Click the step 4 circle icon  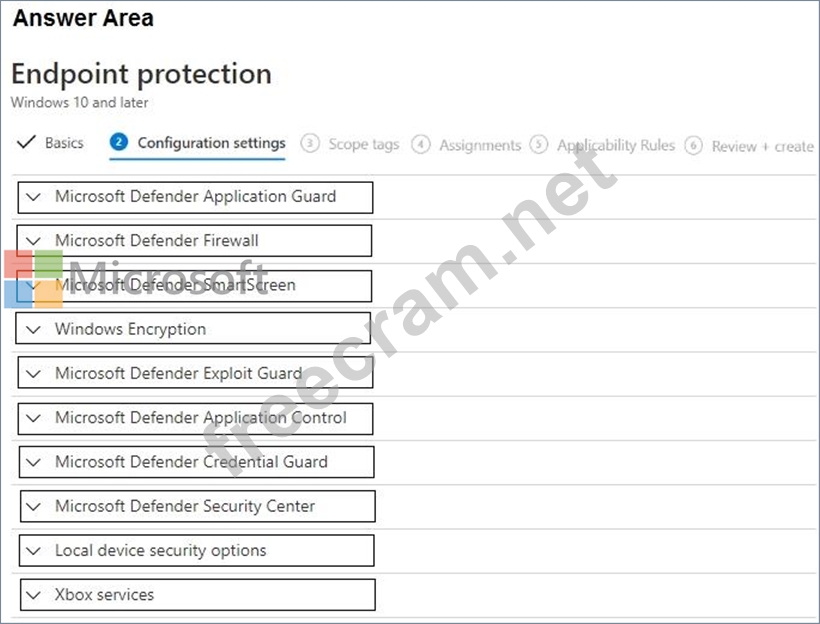point(421,145)
